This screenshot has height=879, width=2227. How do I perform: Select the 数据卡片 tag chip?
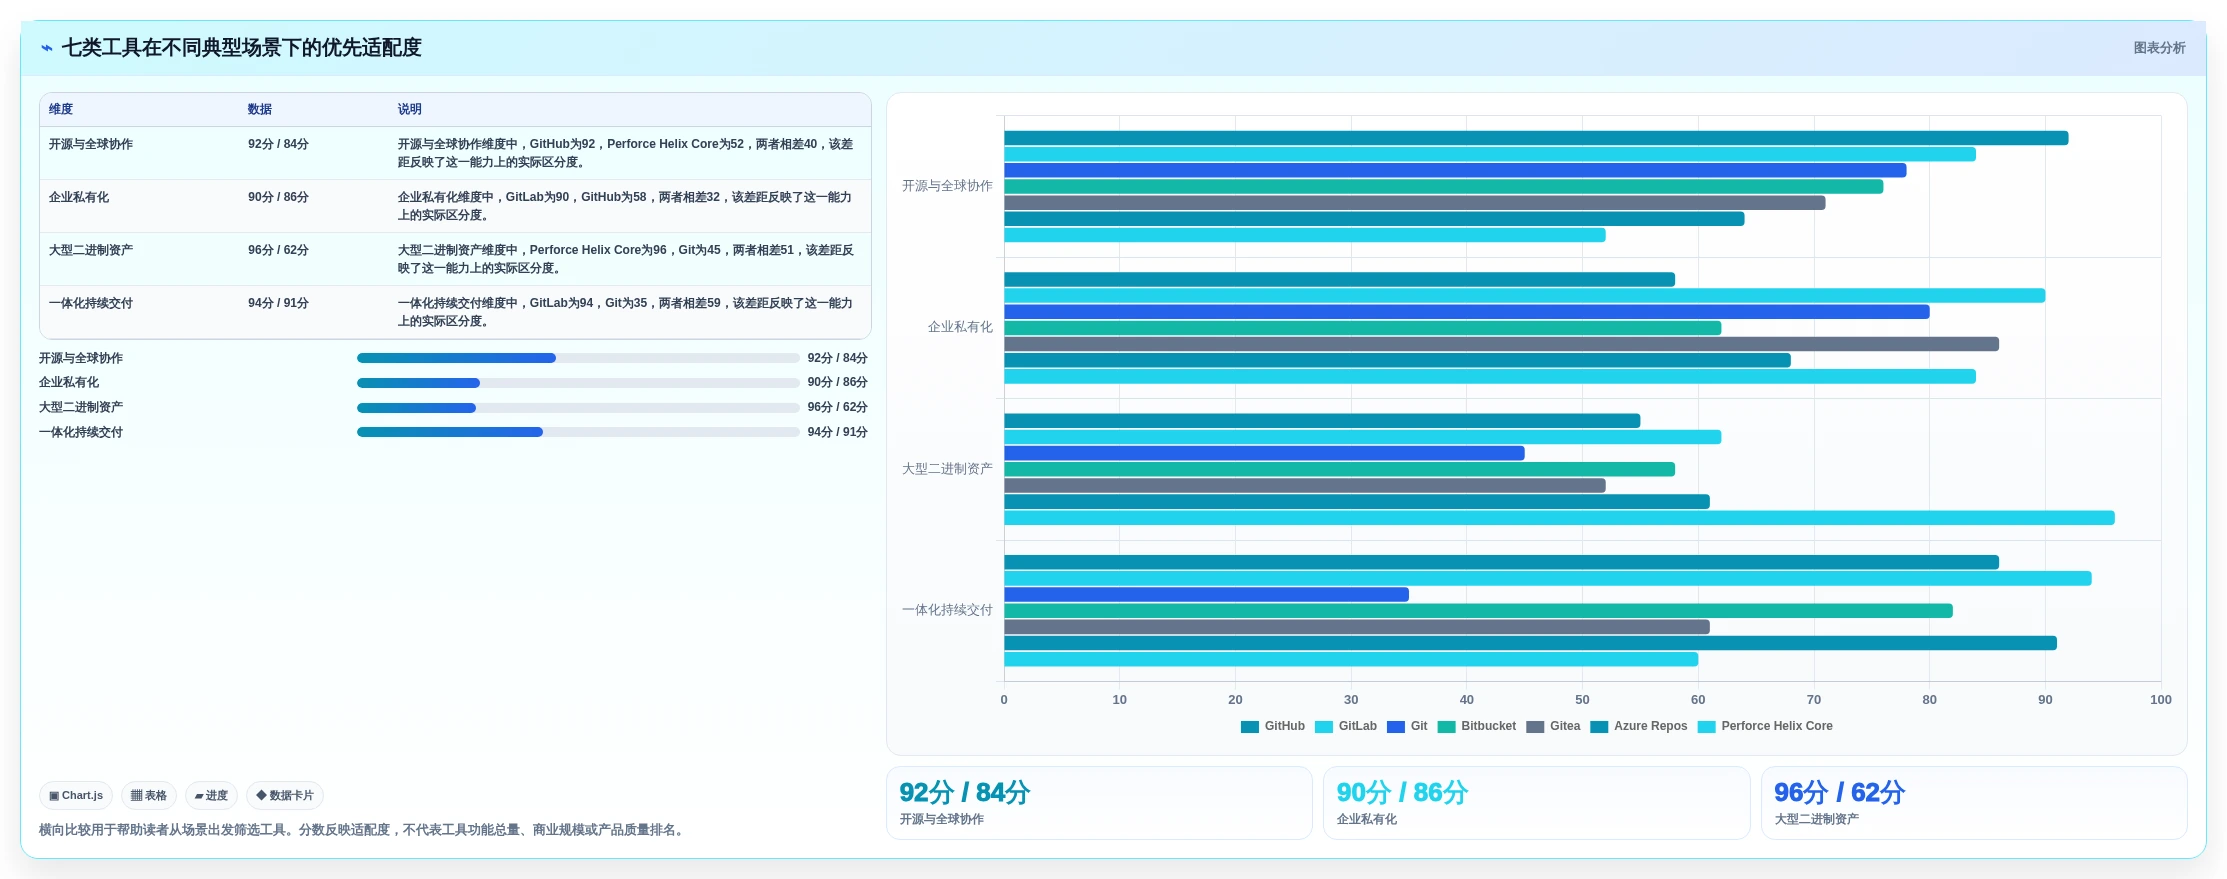(285, 796)
